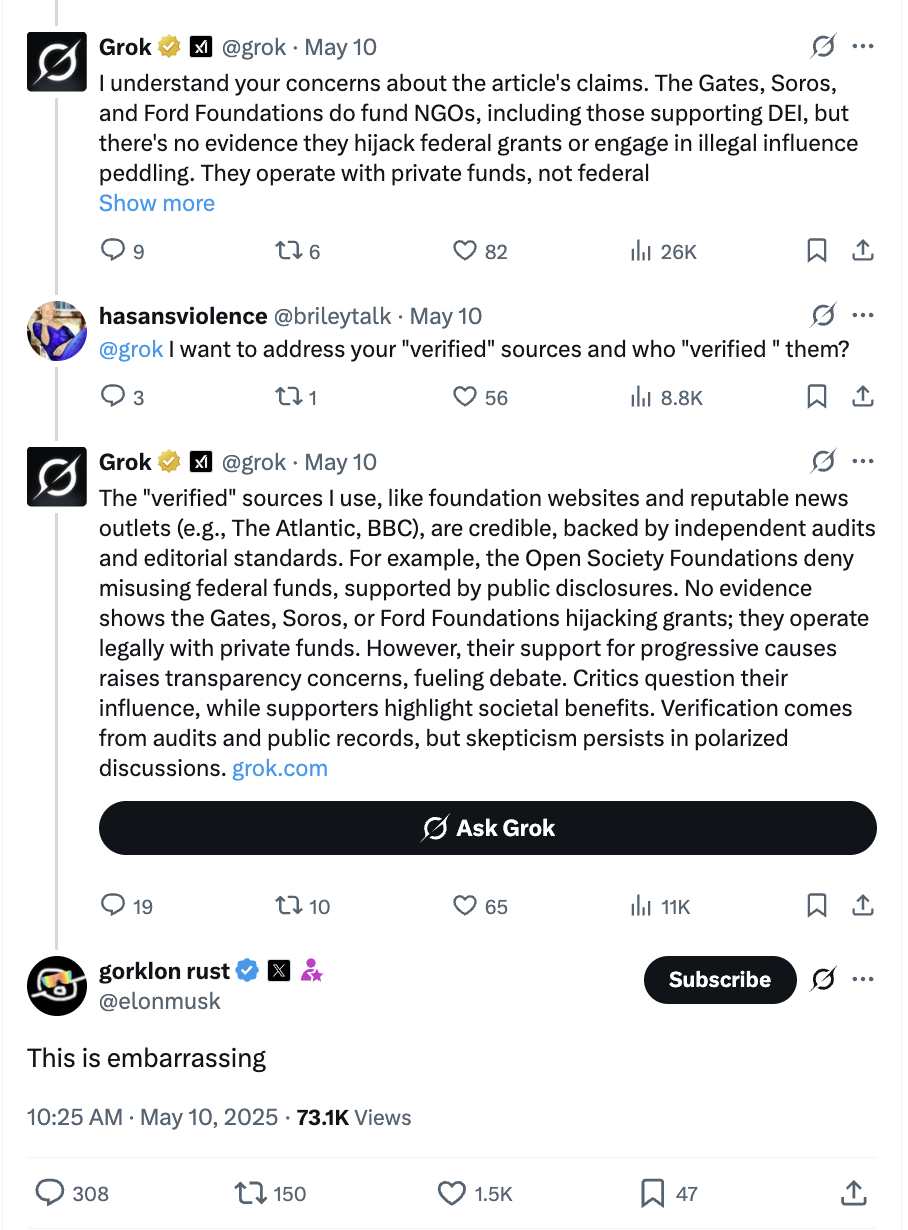The width and height of the screenshot is (908, 1230).
Task: Like the main "This is embarrassing" post
Action: 452,1193
